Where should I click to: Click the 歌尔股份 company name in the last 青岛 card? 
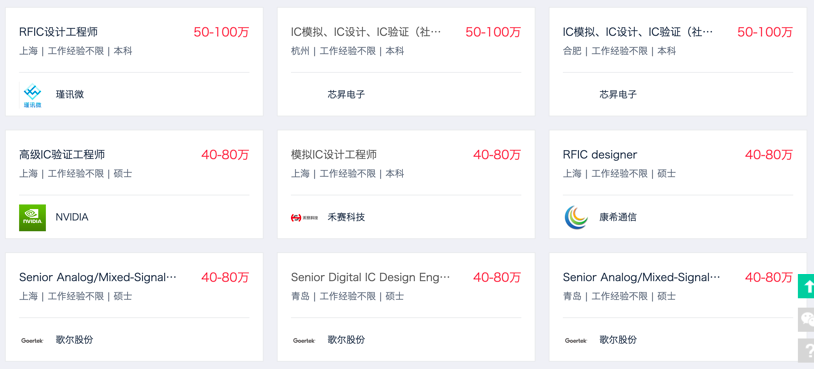coord(618,340)
